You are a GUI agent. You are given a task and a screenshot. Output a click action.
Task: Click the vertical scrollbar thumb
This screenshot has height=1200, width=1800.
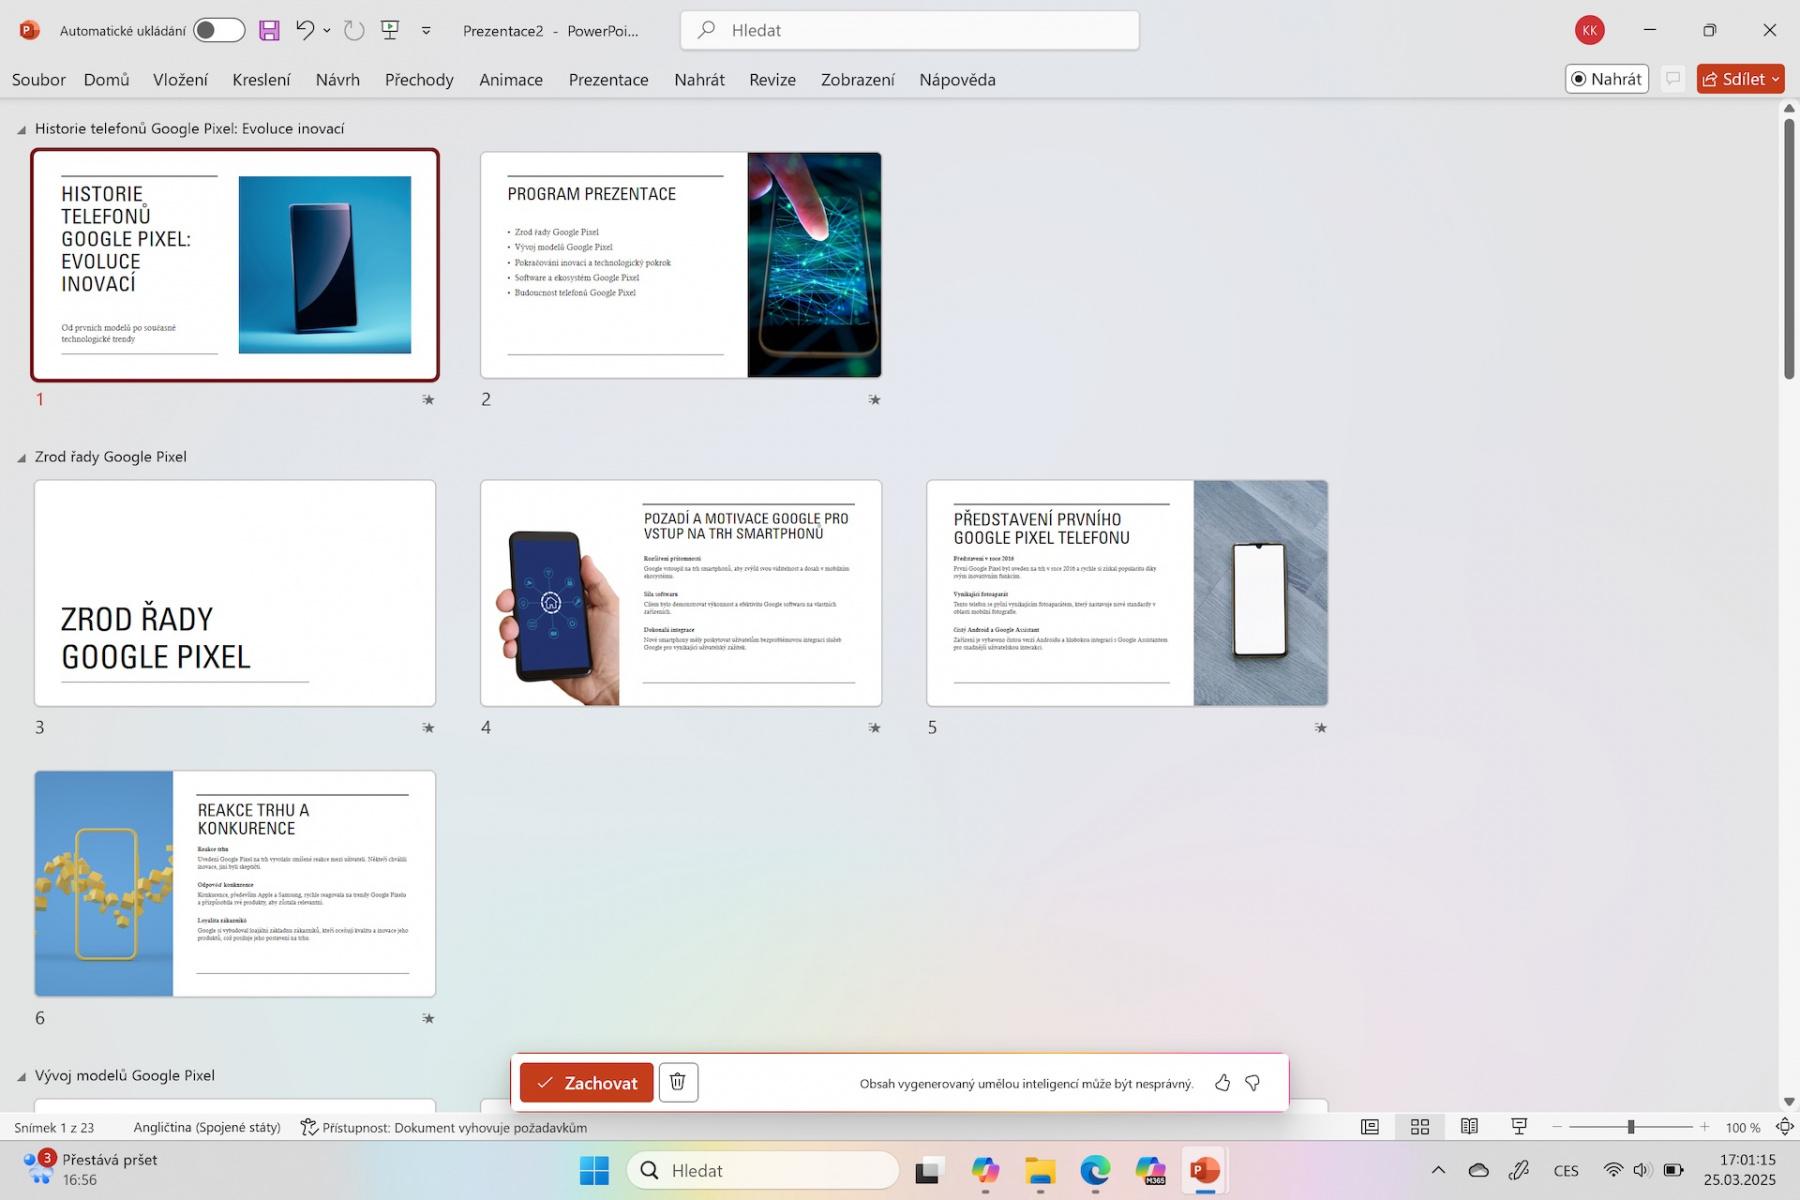coord(1789,248)
